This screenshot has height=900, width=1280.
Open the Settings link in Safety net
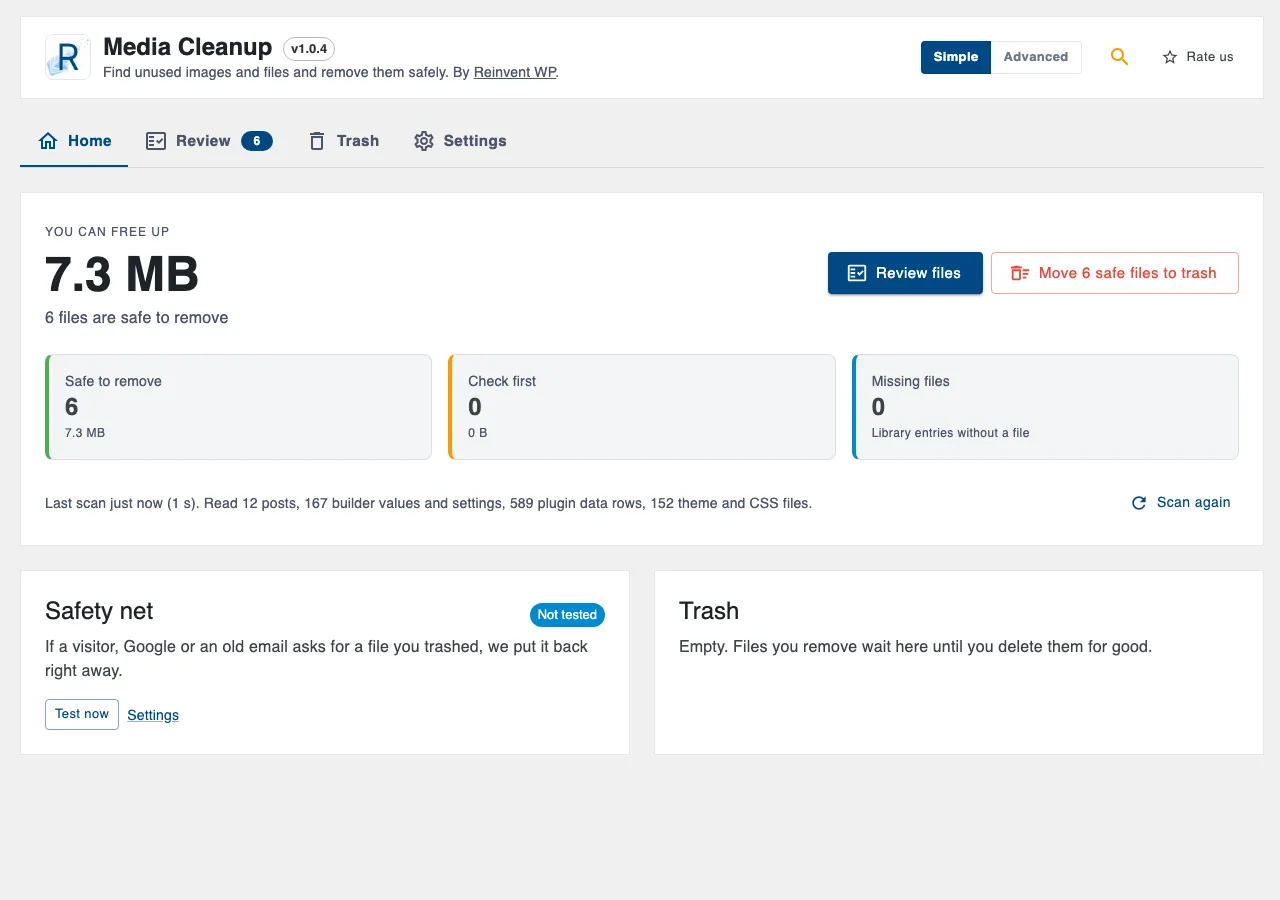tap(153, 715)
